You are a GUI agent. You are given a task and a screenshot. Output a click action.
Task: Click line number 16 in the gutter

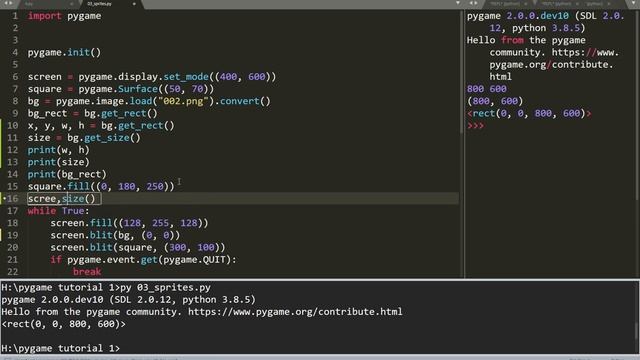tap(13, 199)
